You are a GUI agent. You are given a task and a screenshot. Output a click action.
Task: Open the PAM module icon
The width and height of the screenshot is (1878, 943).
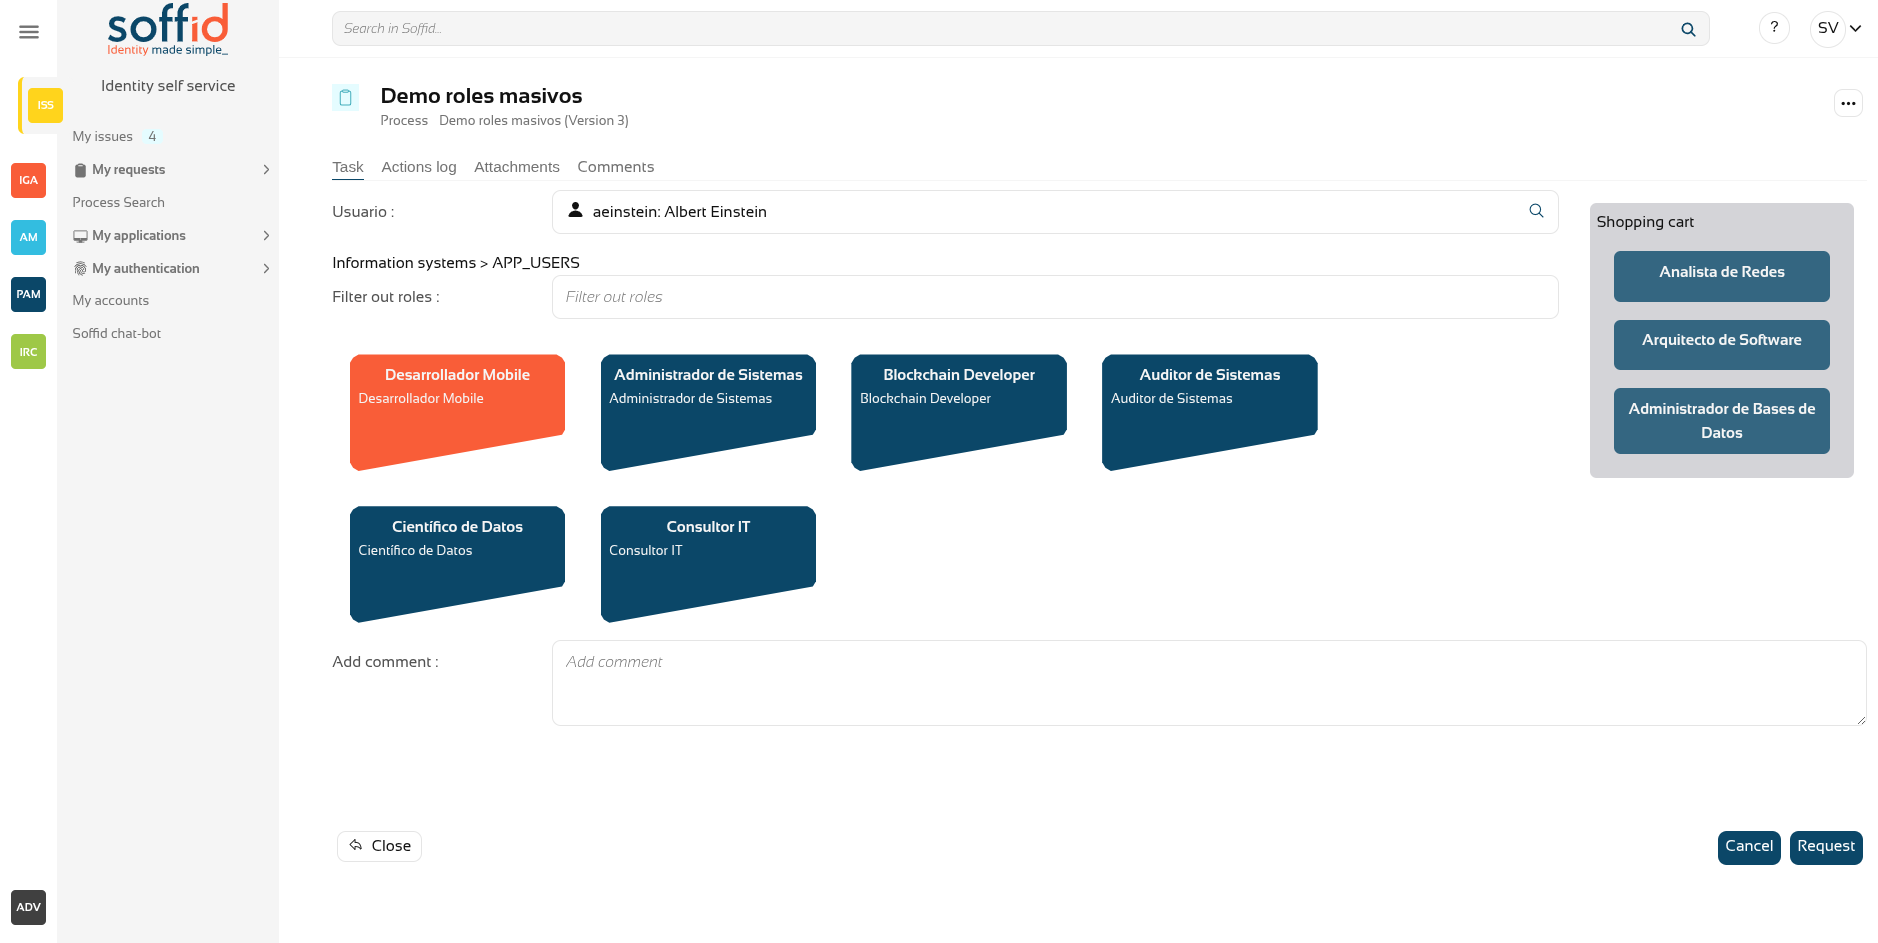click(28, 294)
